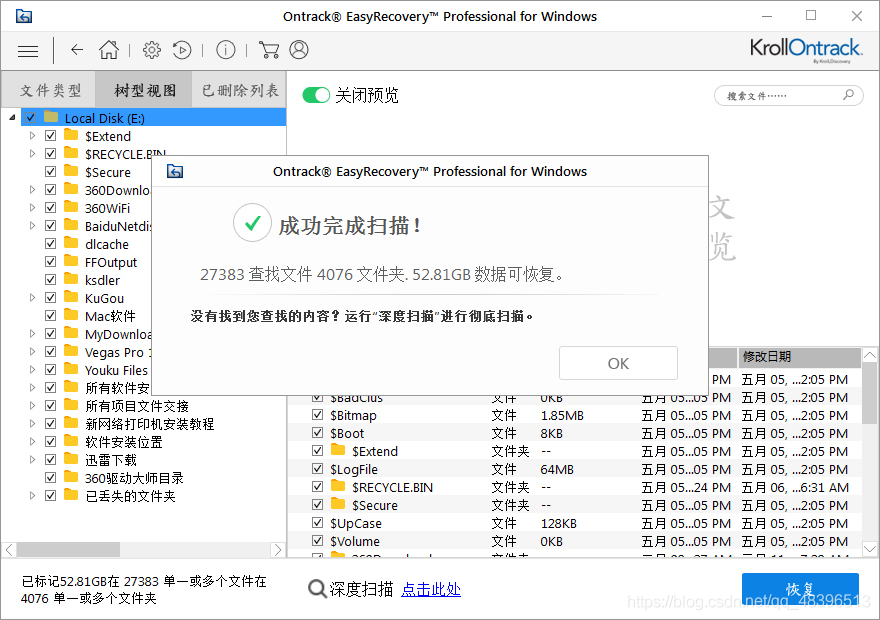Click the OK button on scan dialog
The width and height of the screenshot is (880, 620).
pyautogui.click(x=618, y=363)
